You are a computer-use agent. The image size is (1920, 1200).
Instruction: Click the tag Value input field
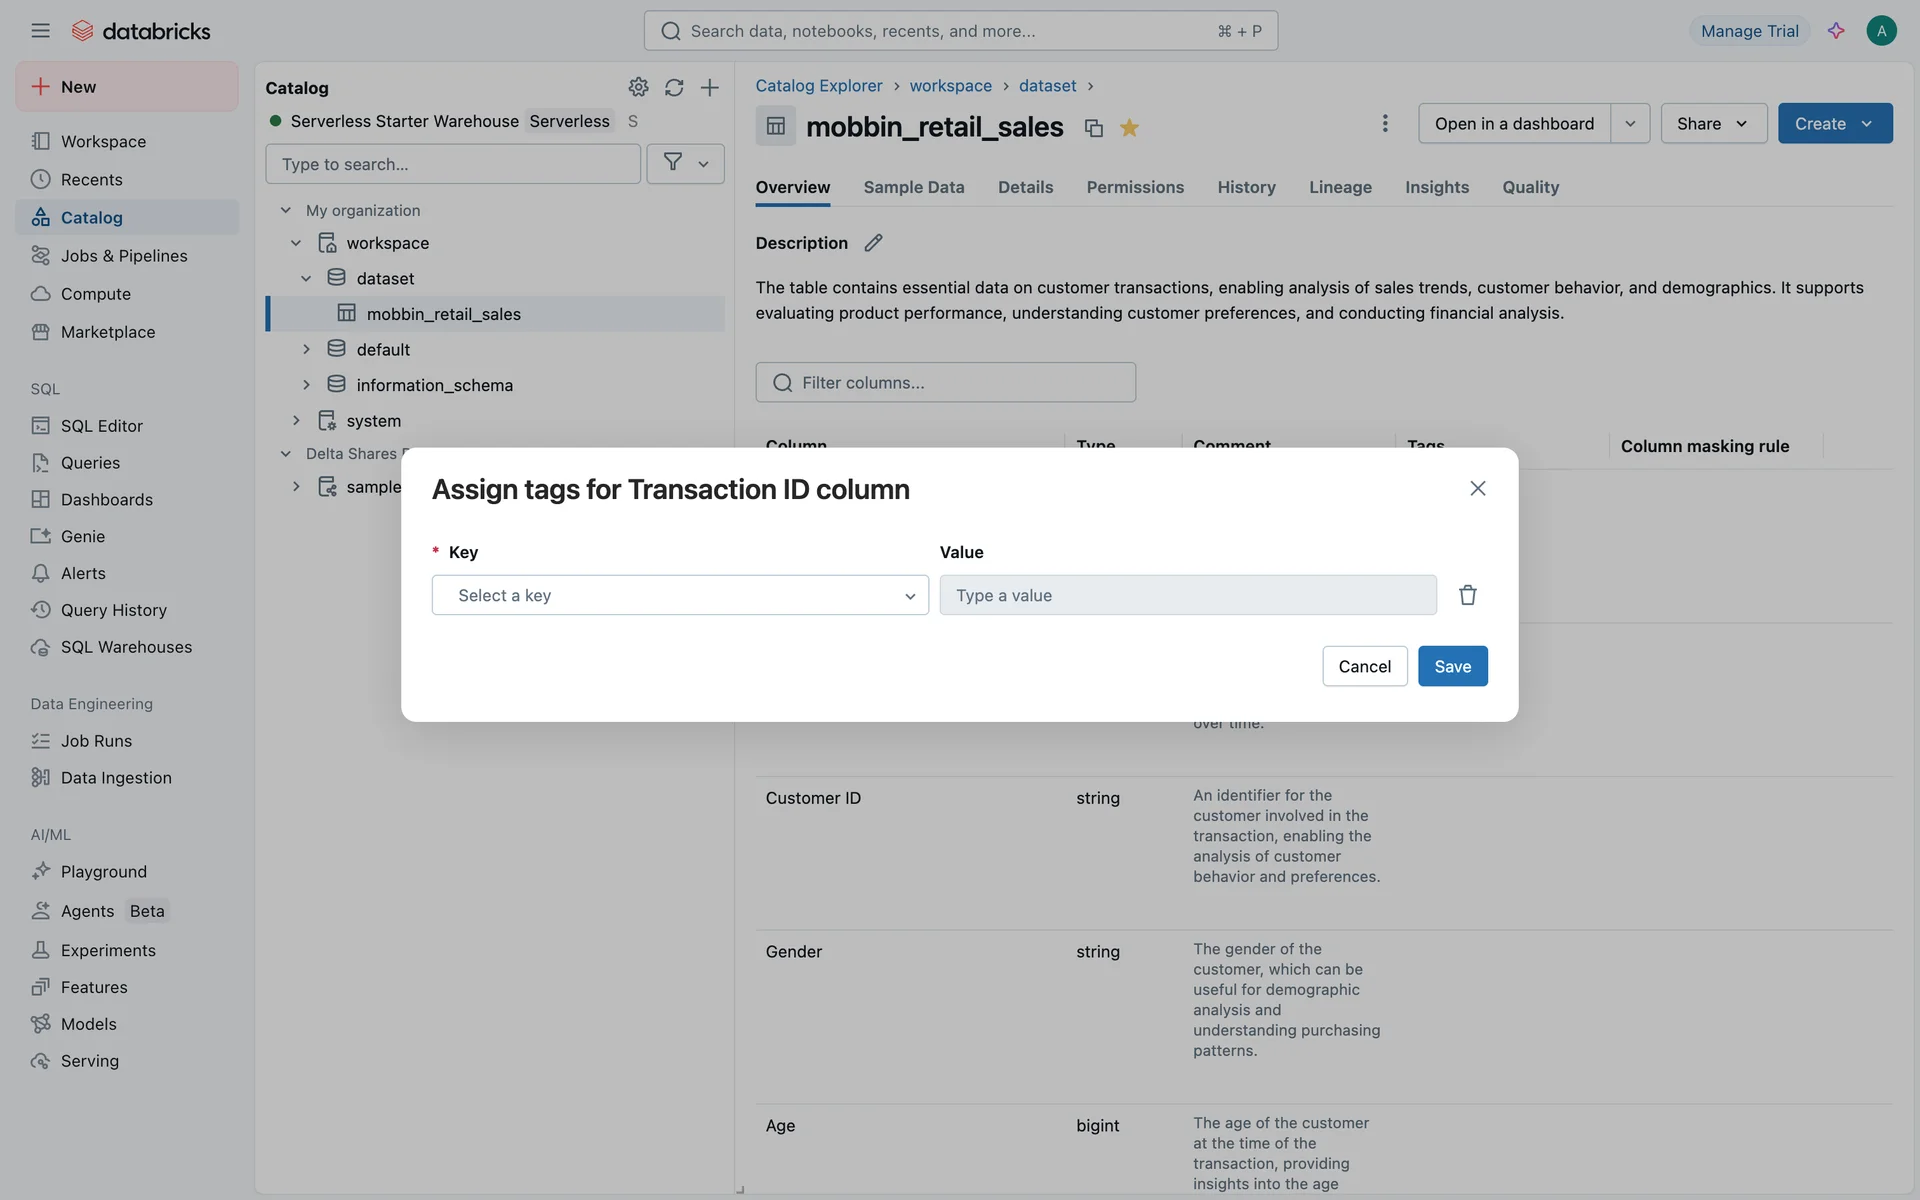pos(1187,595)
